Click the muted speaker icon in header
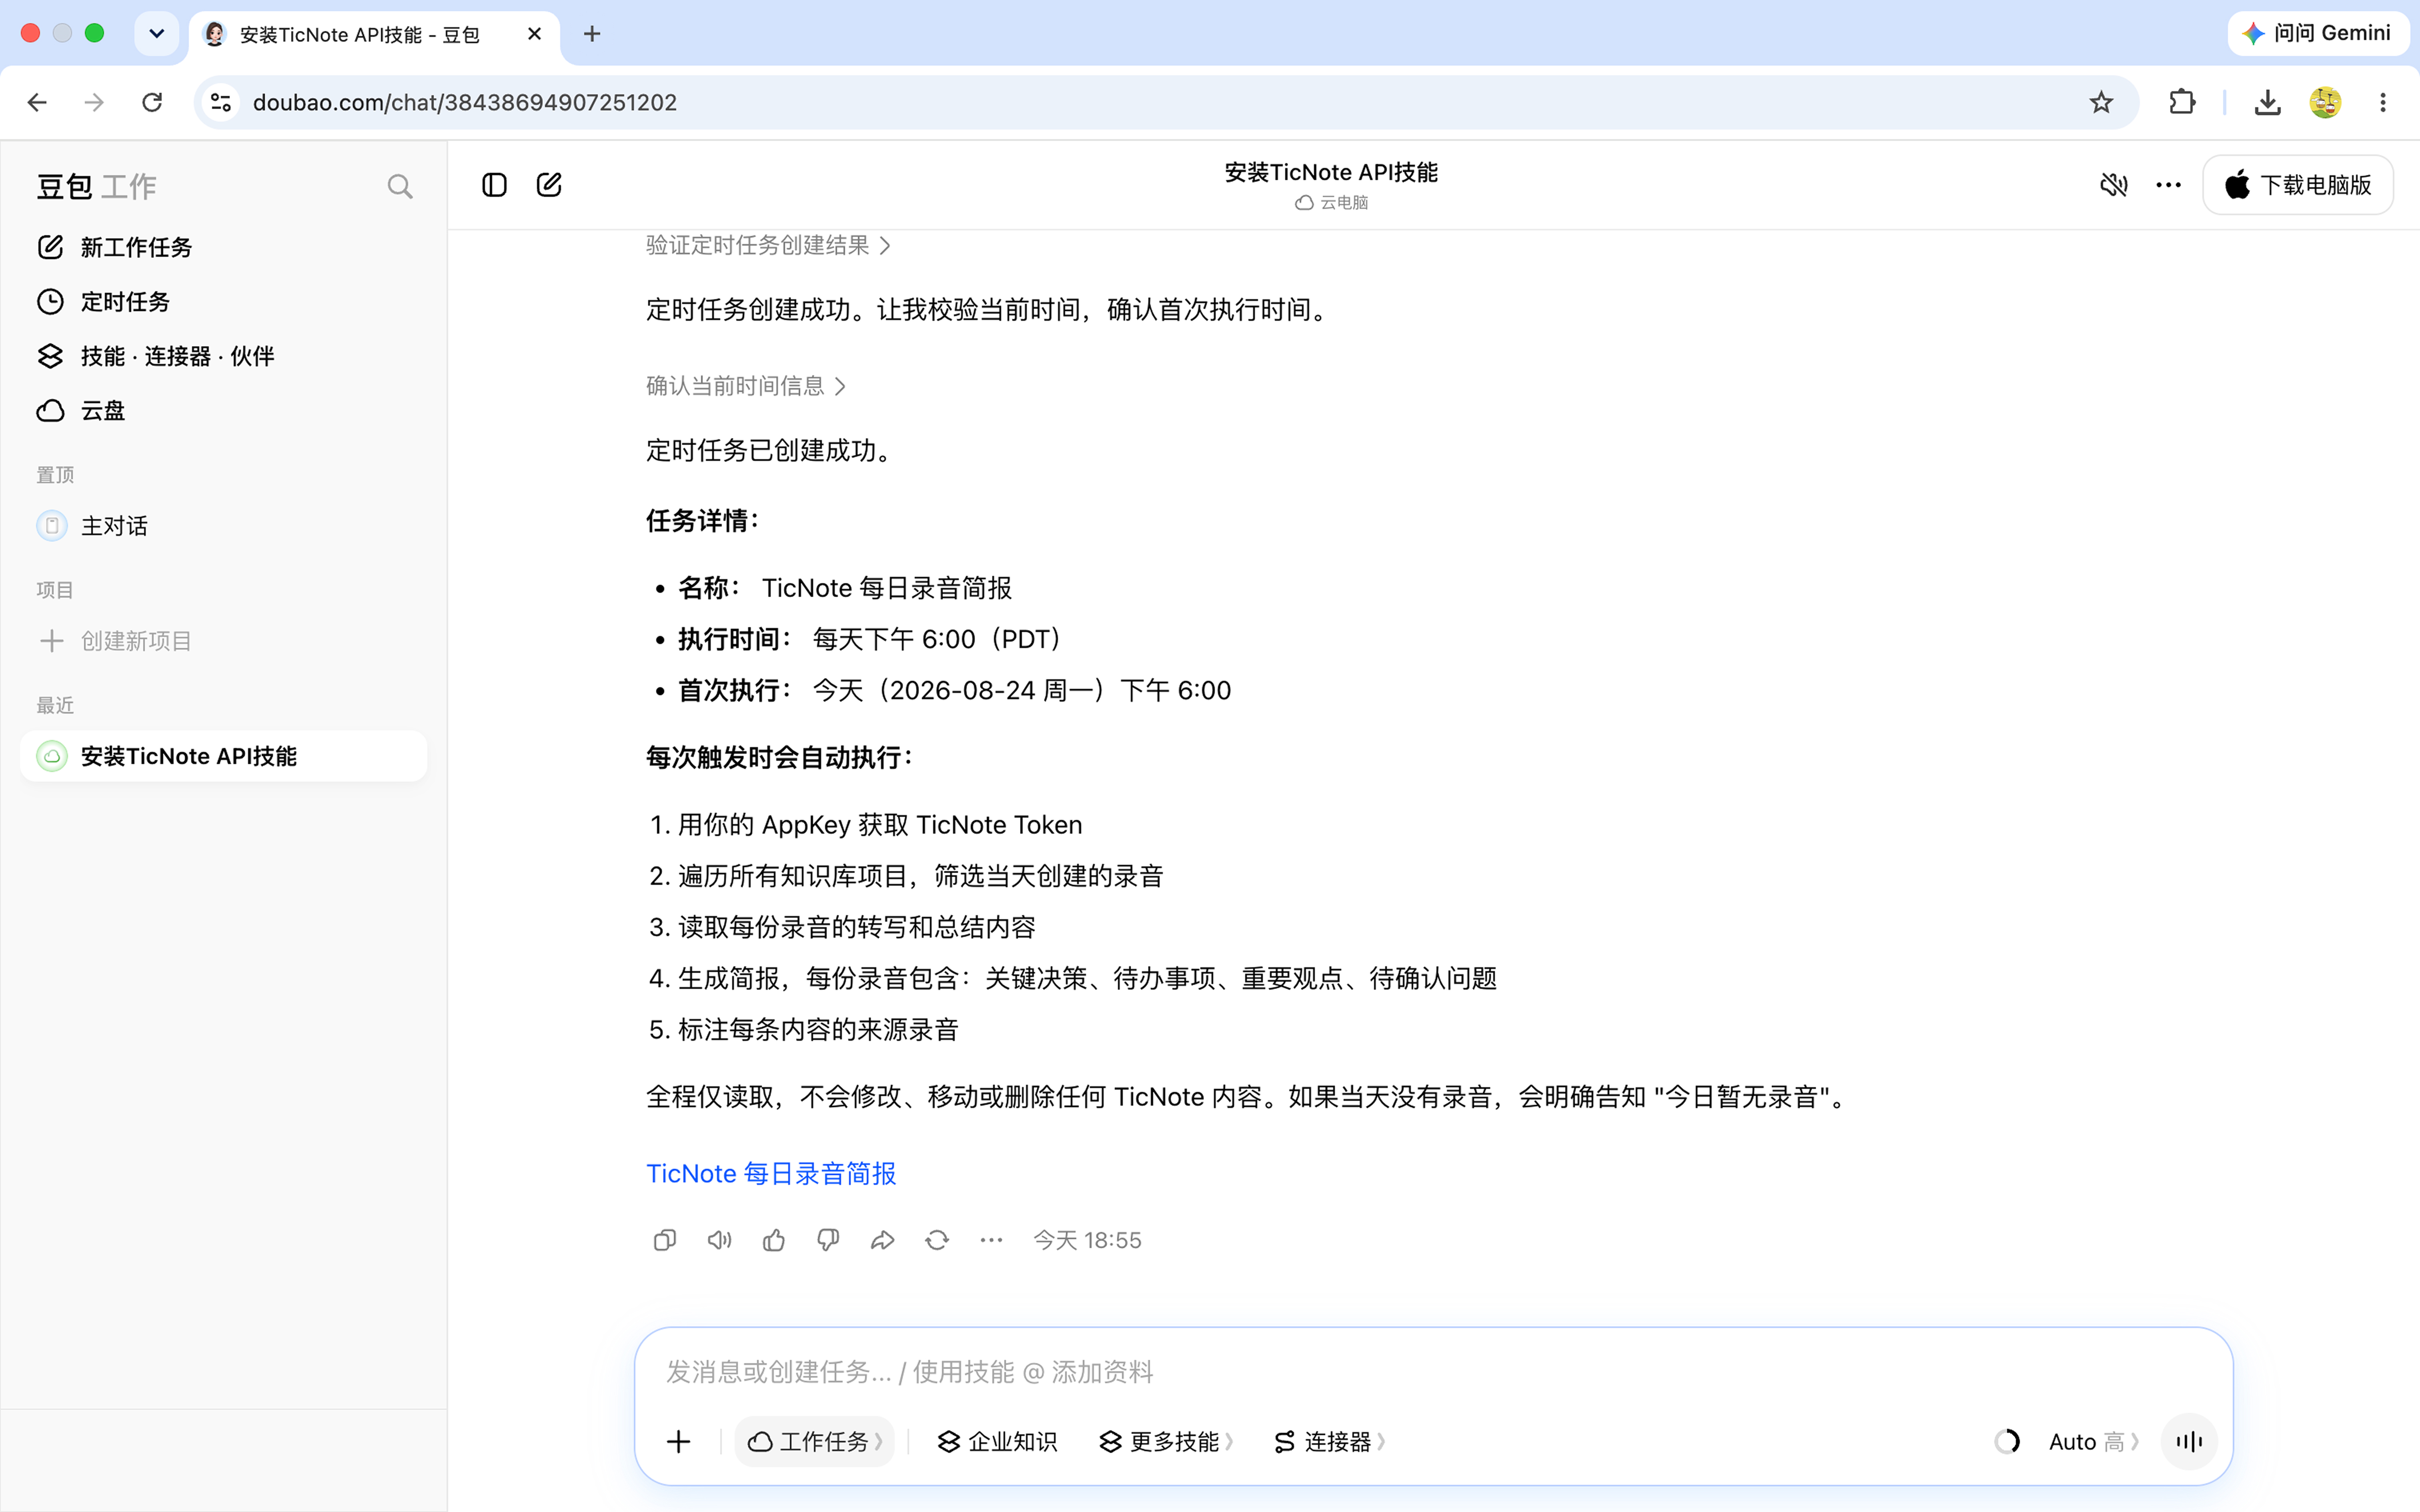2420x1512 pixels. [2113, 185]
